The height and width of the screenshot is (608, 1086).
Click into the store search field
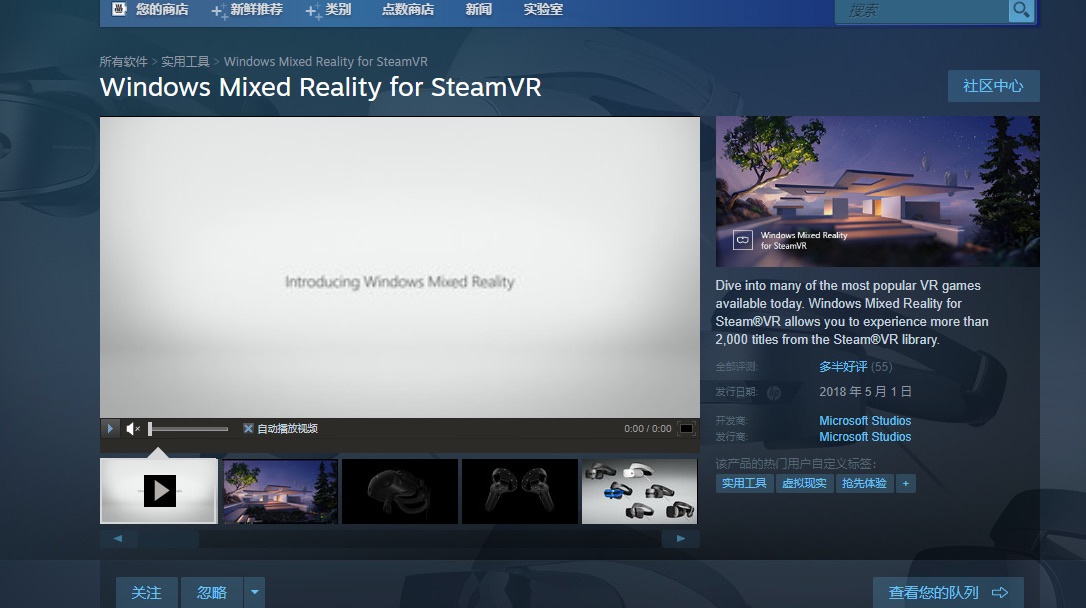coord(920,10)
